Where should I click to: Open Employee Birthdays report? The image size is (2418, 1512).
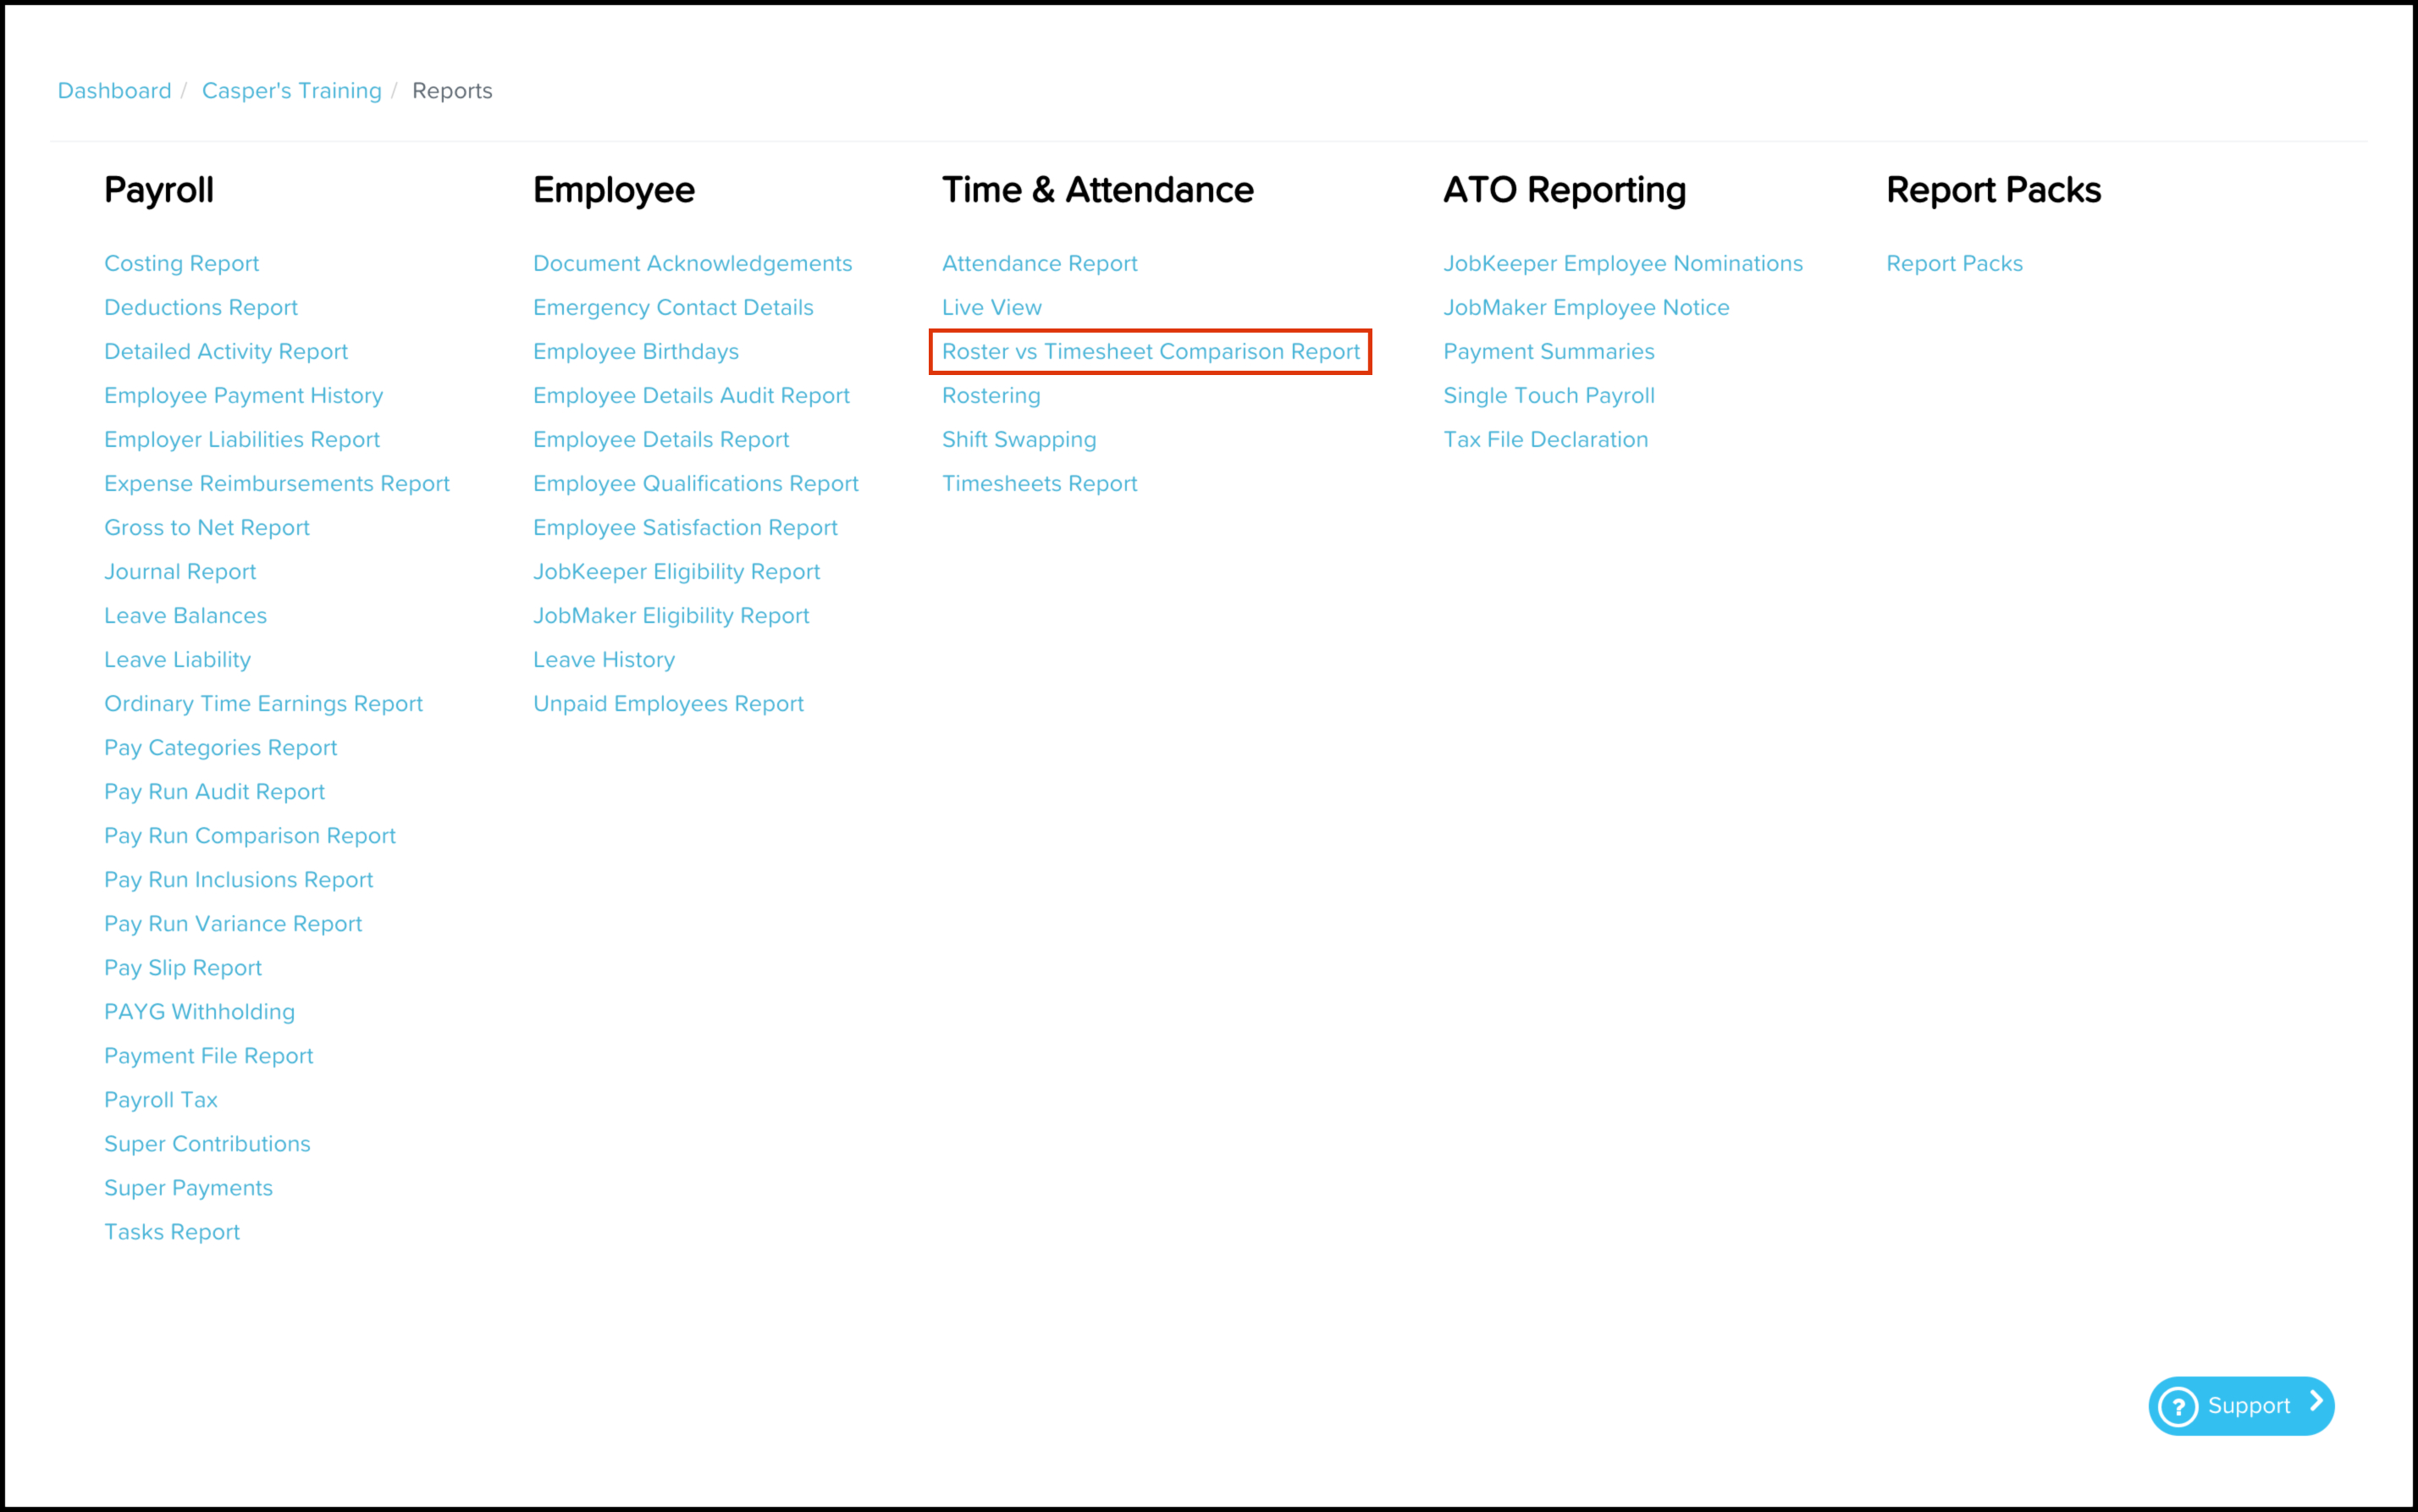[635, 352]
